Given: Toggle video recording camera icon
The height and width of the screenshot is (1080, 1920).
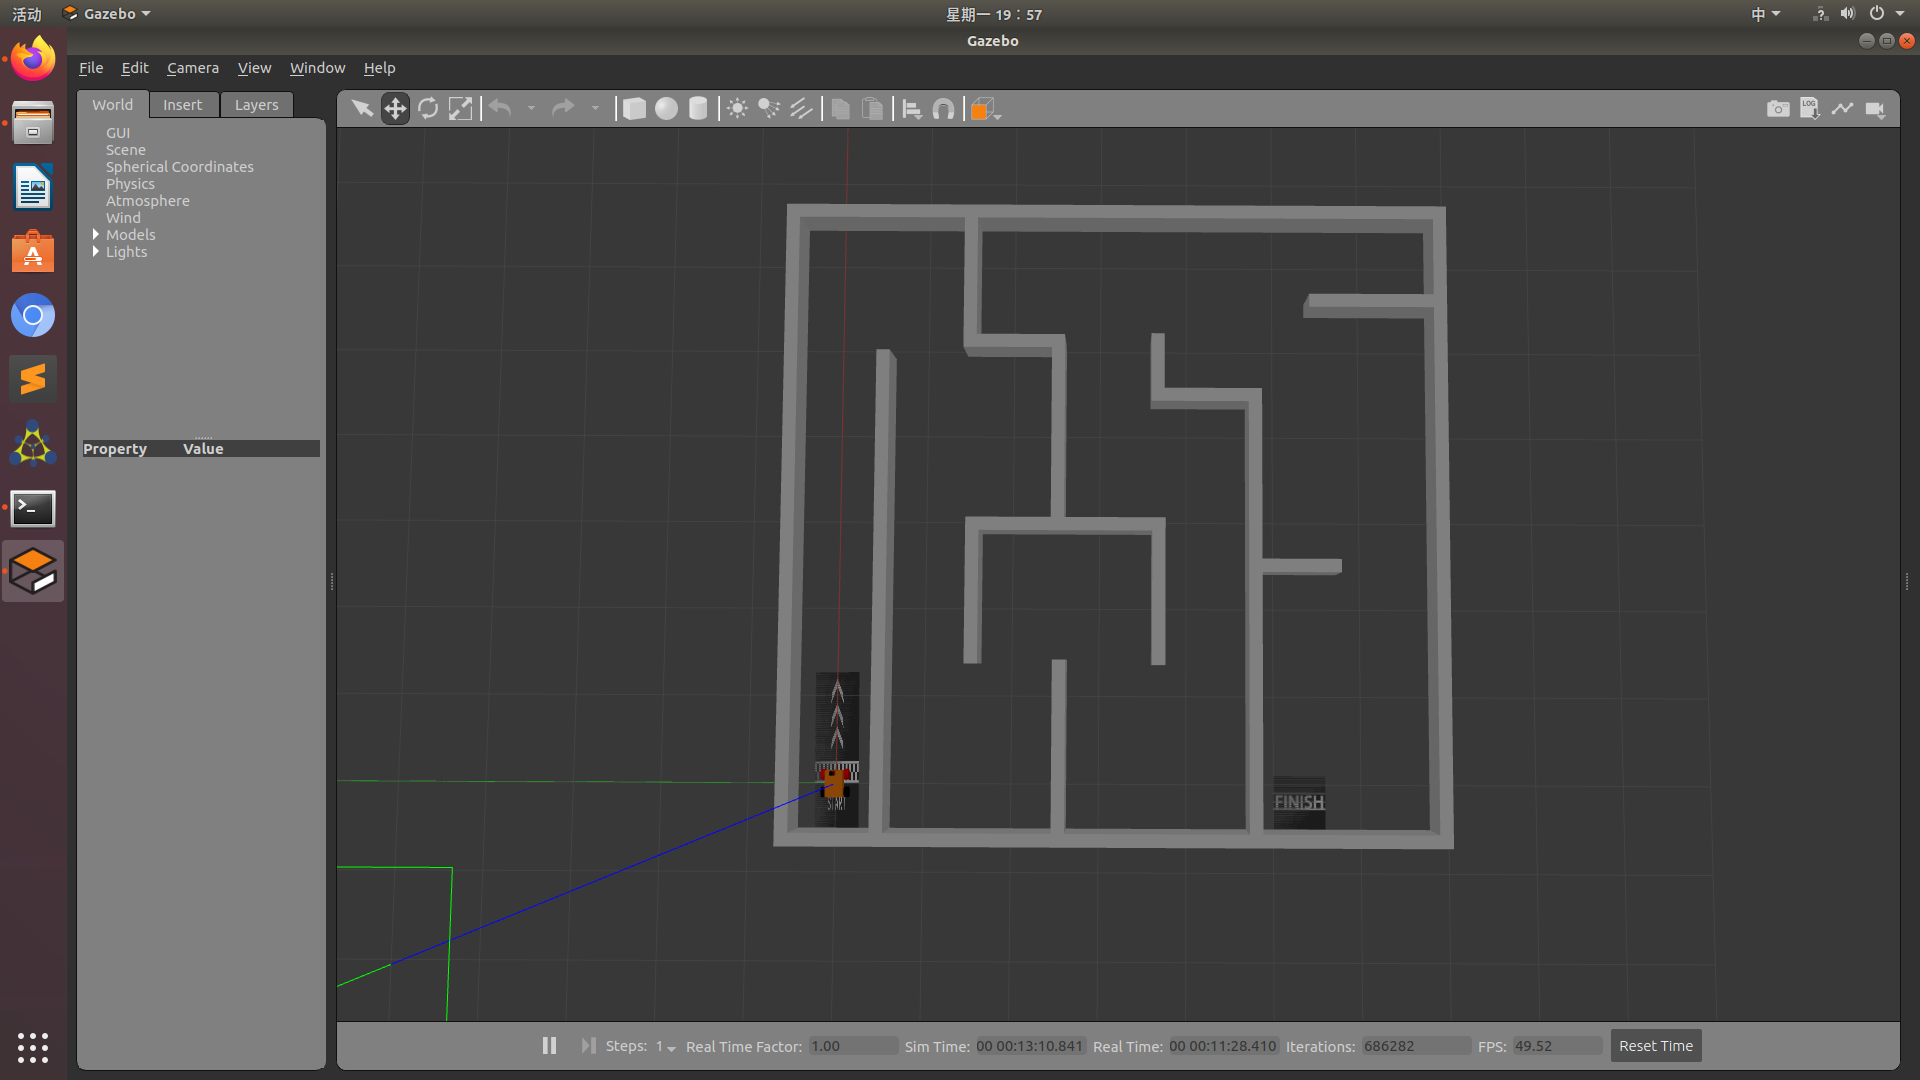Looking at the screenshot, I should point(1875,108).
